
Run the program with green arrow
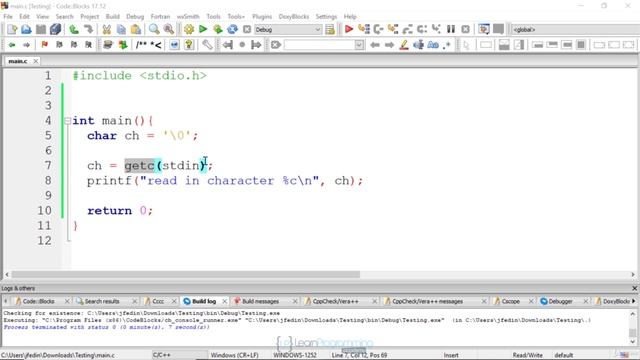(203, 29)
